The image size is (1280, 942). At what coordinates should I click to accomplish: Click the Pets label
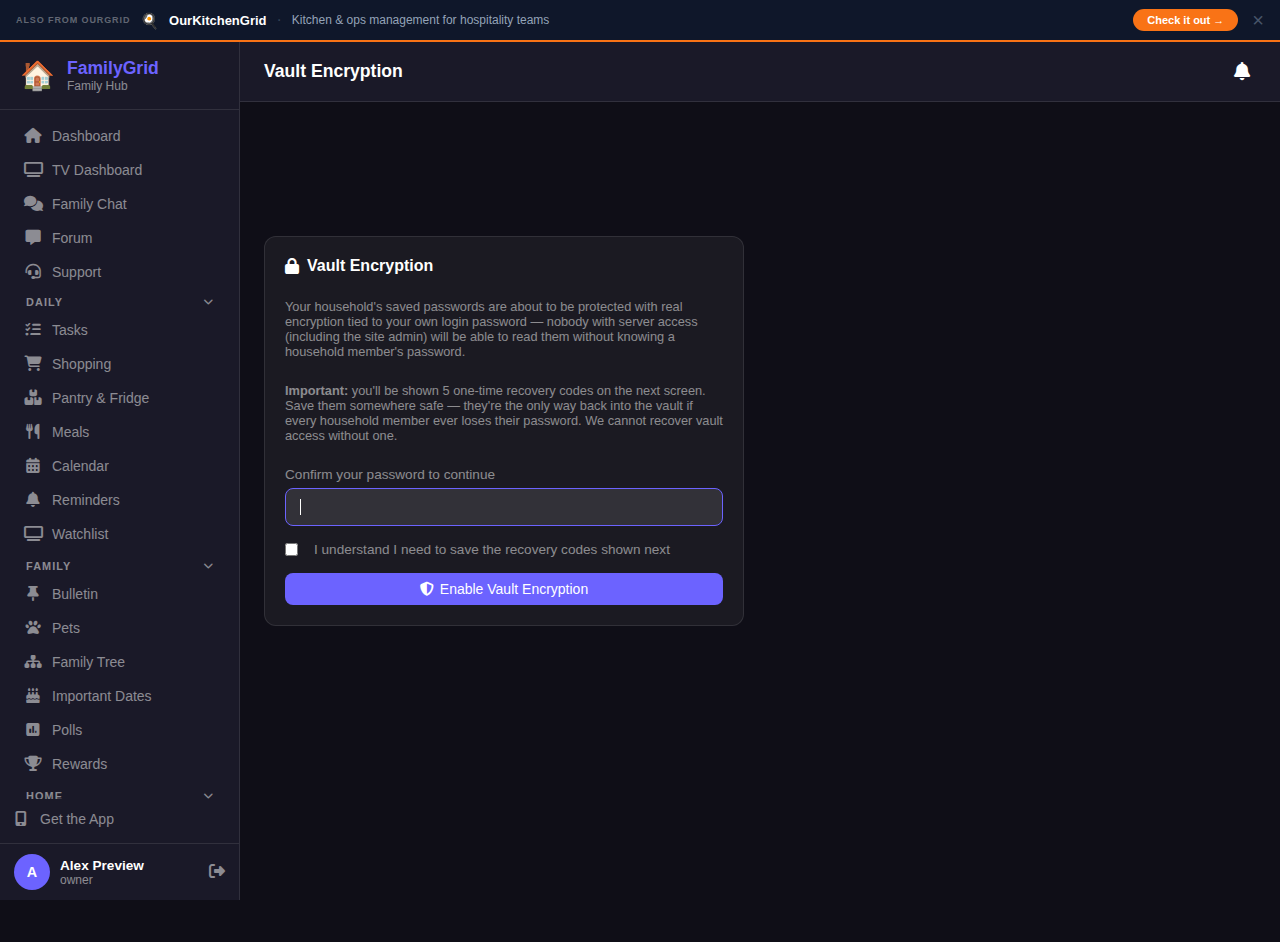(x=66, y=628)
